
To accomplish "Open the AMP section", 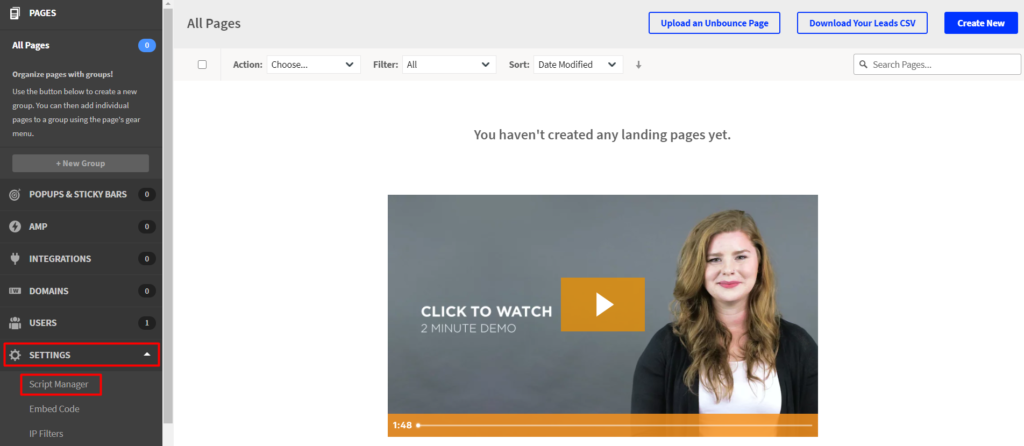I will pos(81,227).
